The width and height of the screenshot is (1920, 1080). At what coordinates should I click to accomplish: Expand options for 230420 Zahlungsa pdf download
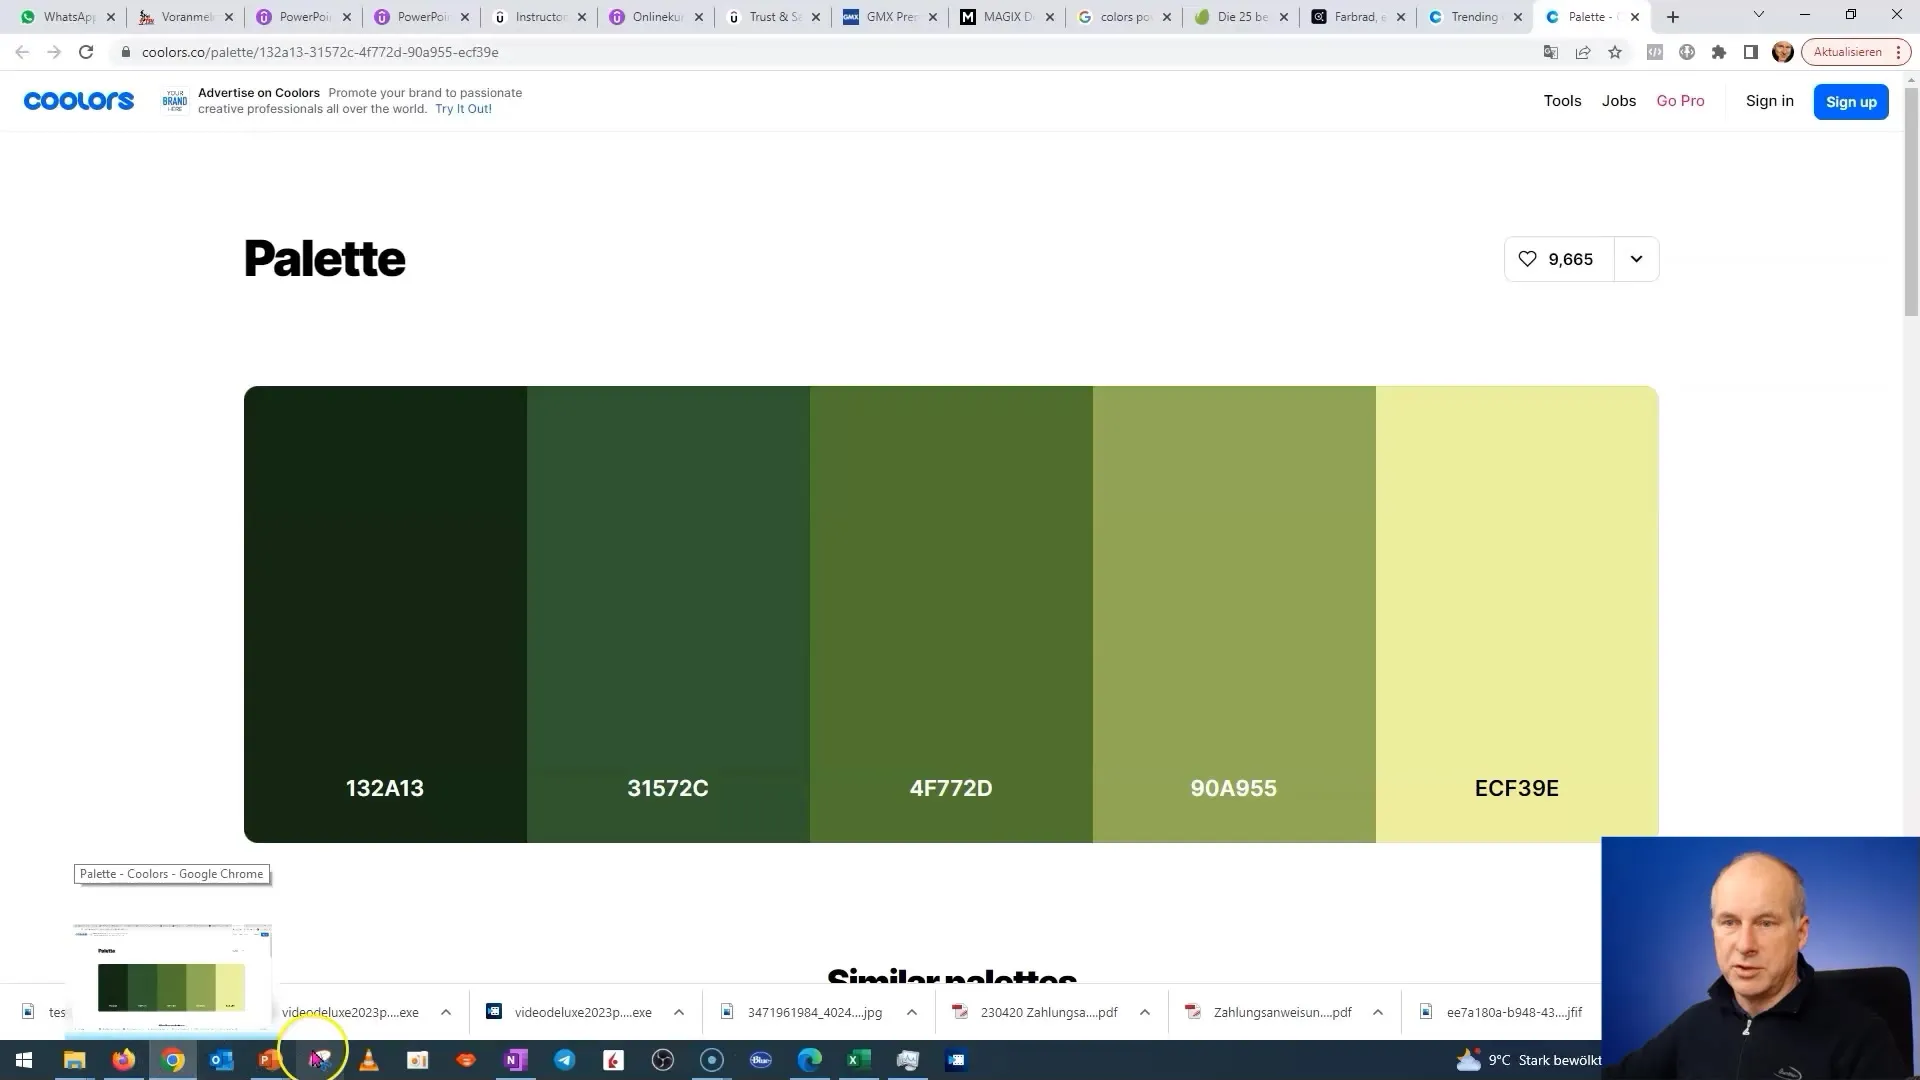(1145, 1012)
